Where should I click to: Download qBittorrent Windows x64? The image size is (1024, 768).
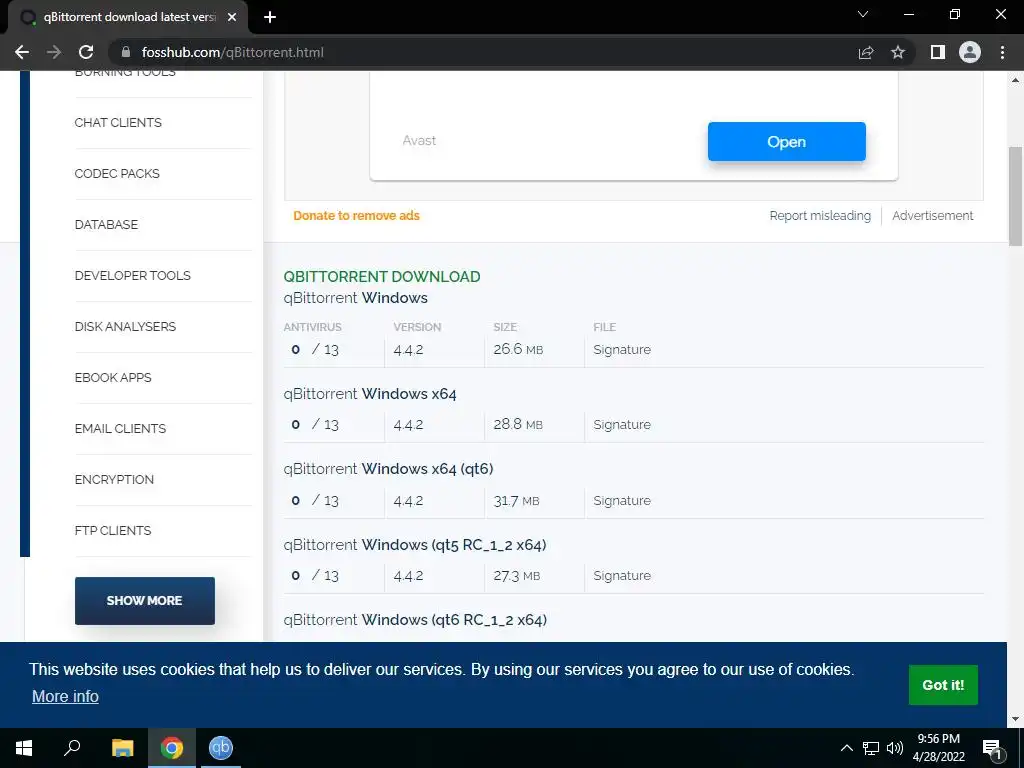pos(370,394)
